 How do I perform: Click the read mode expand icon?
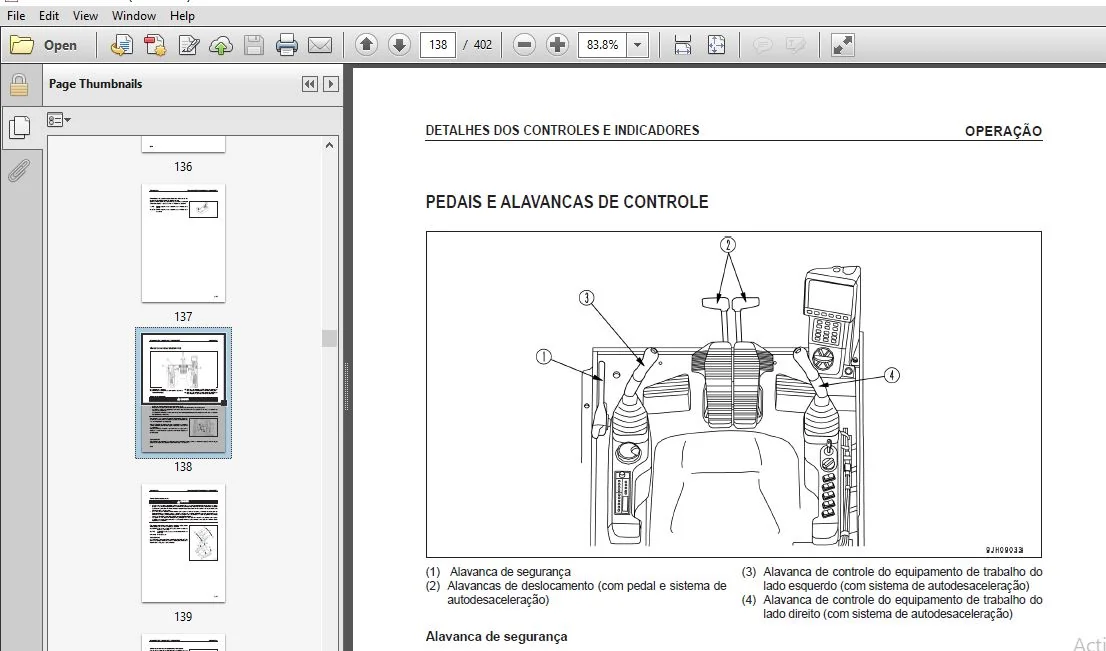[x=843, y=45]
